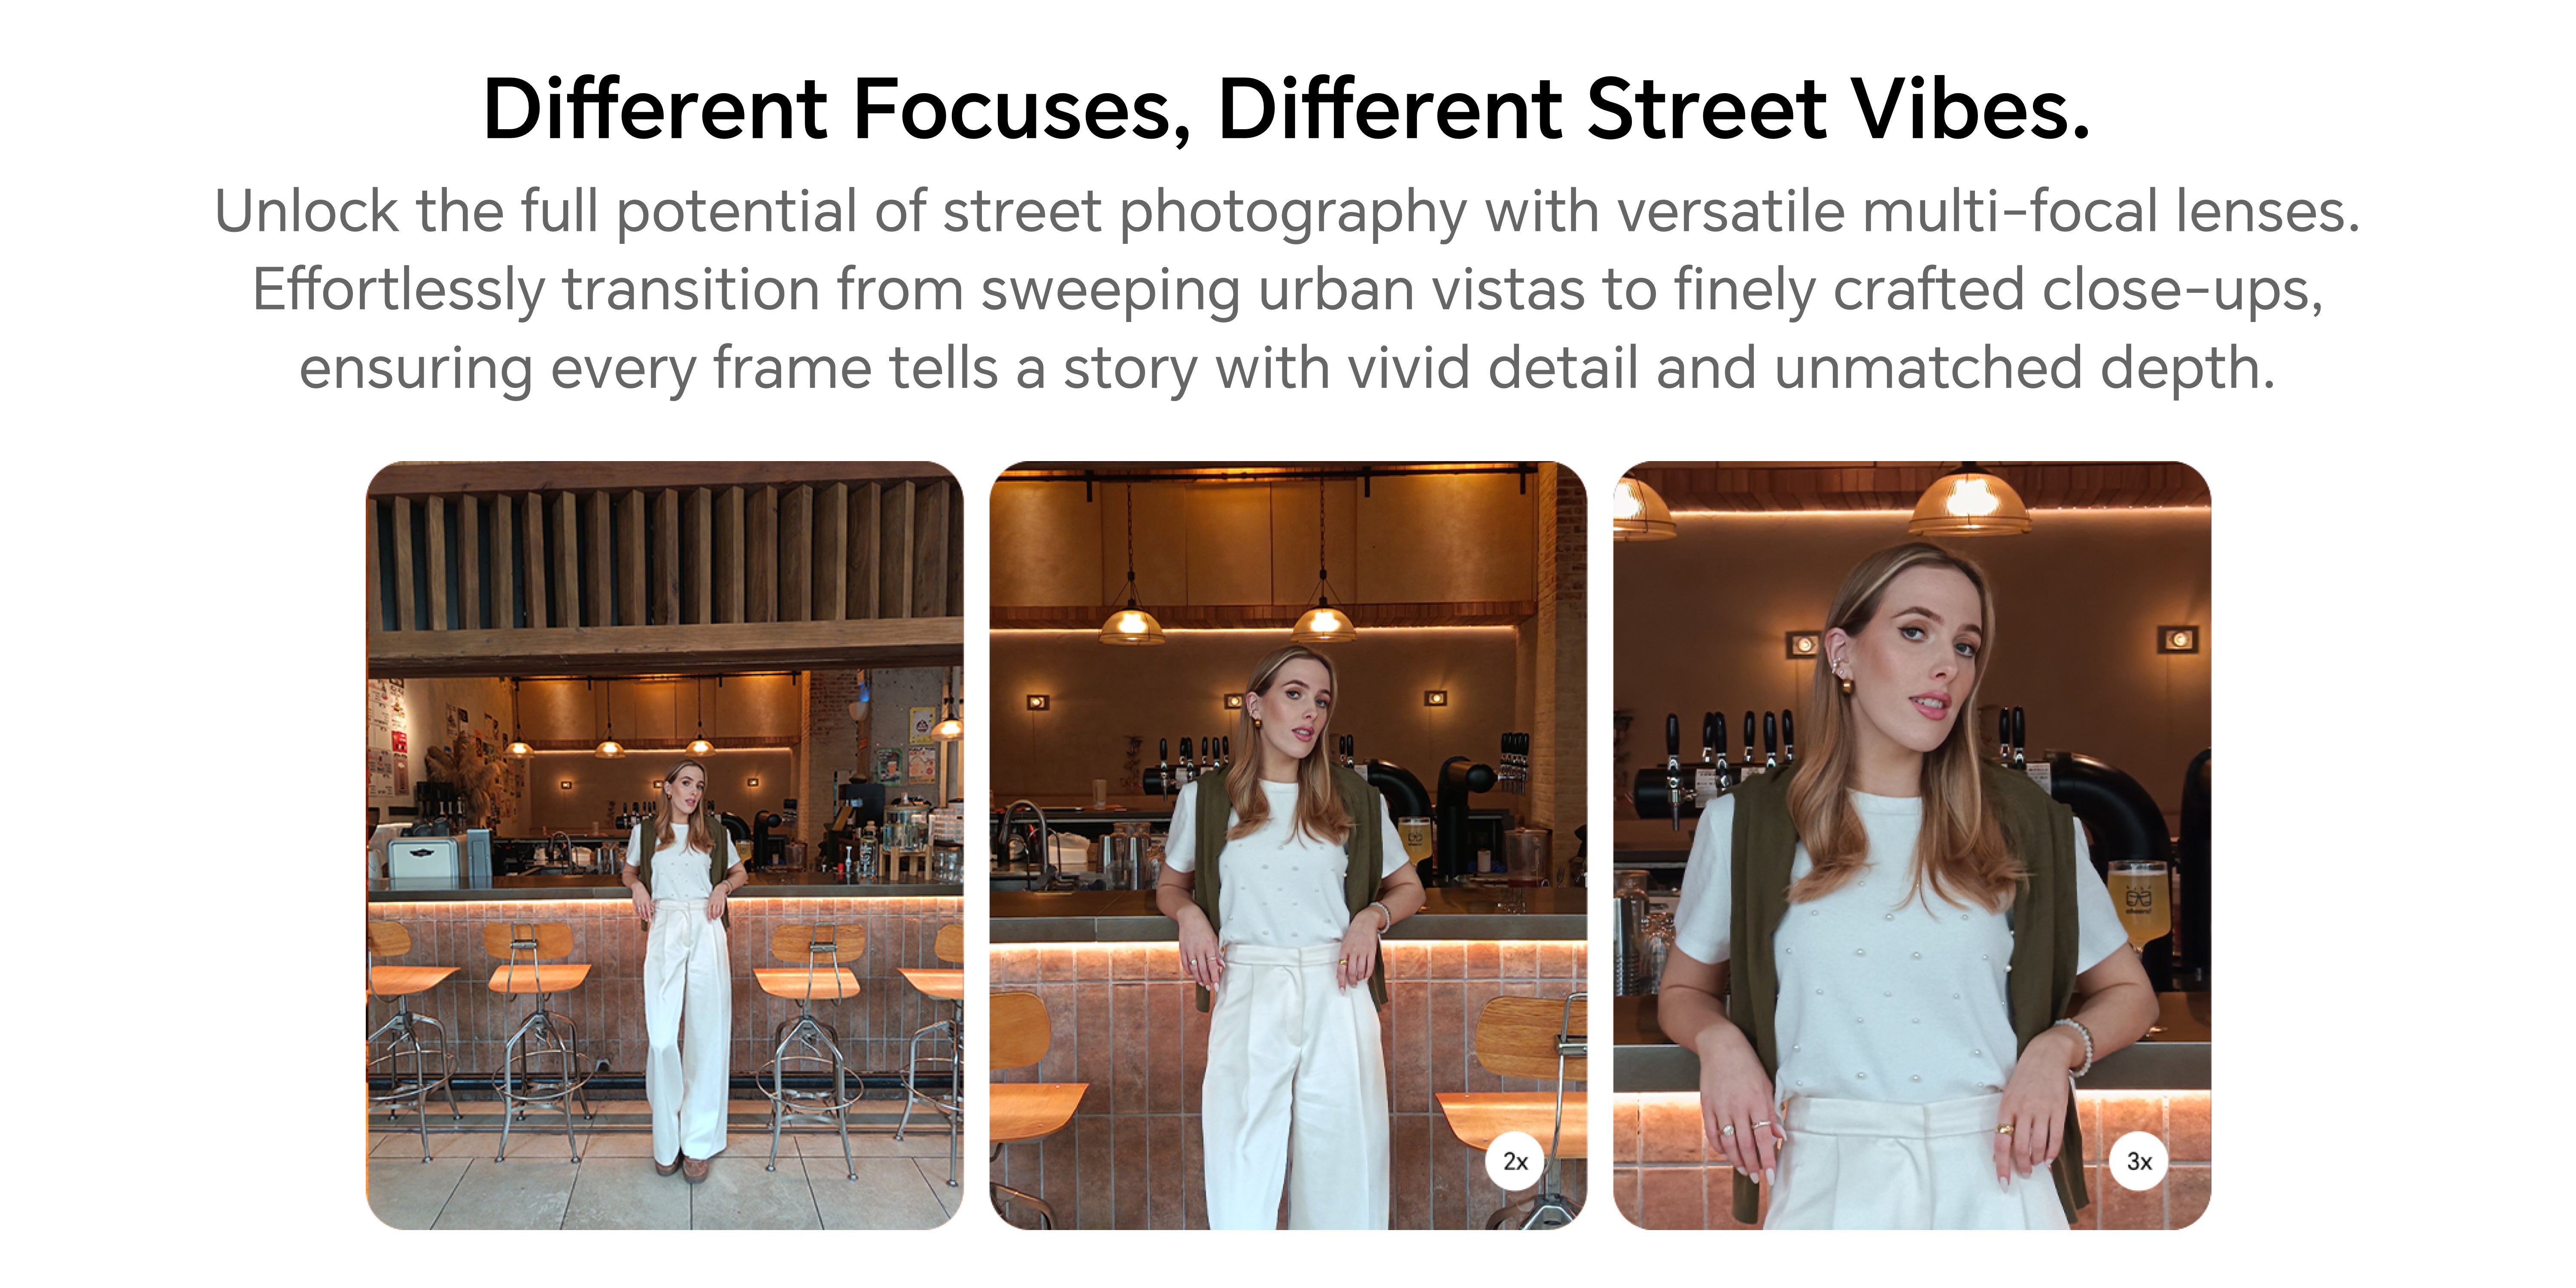This screenshot has height=1288, width=2576.
Task: Click the 2x zoom badge
Action: click(1515, 1161)
